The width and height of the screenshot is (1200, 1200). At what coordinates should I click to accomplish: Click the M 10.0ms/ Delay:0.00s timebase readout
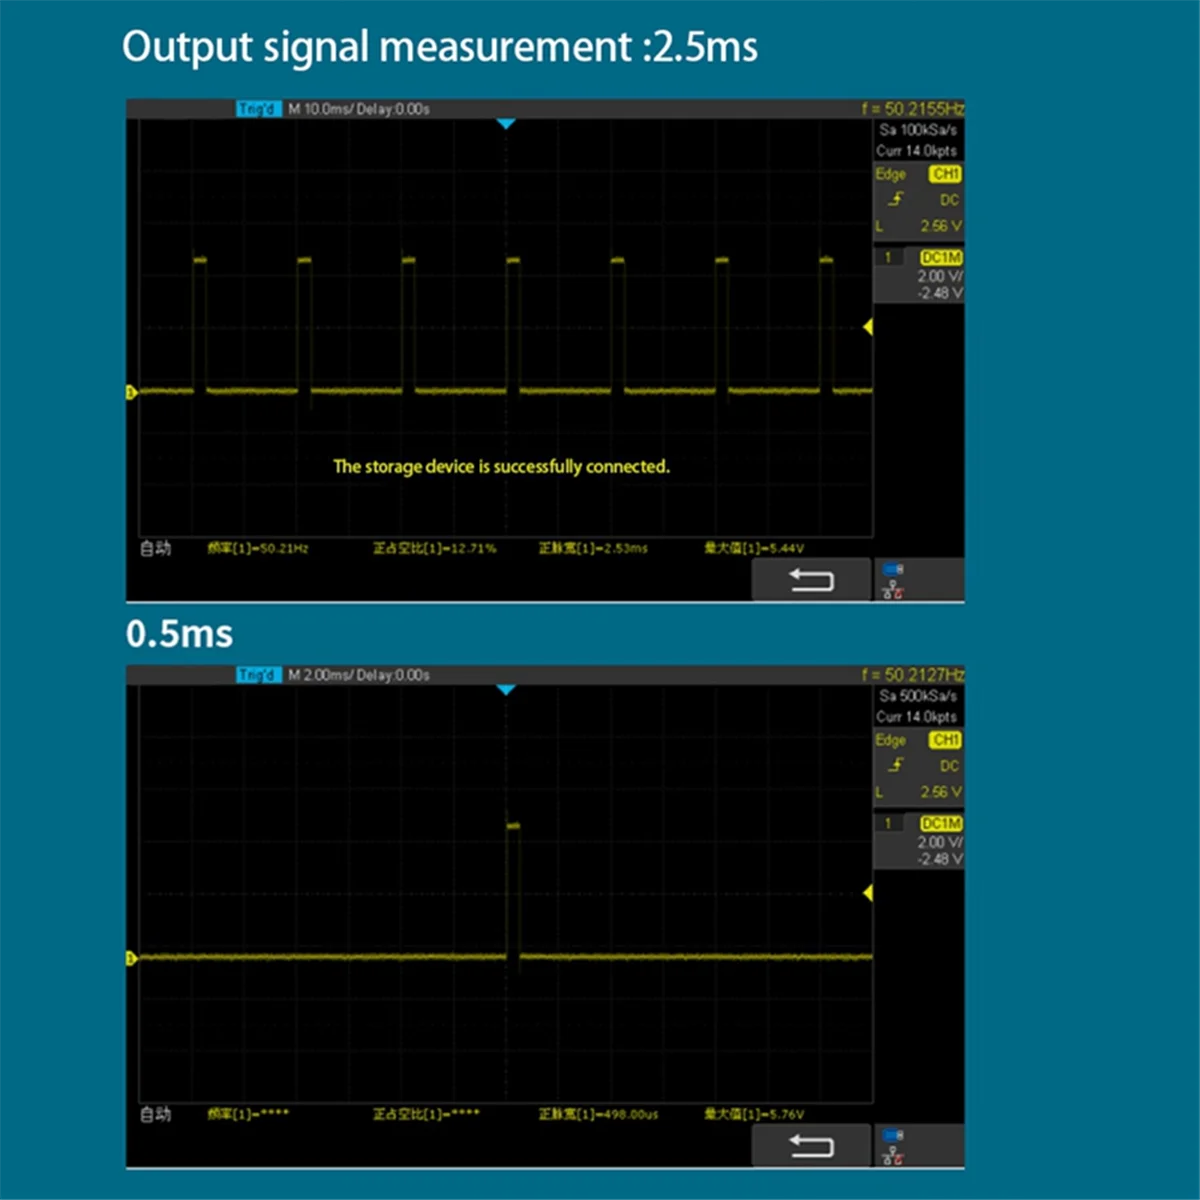pyautogui.click(x=359, y=109)
